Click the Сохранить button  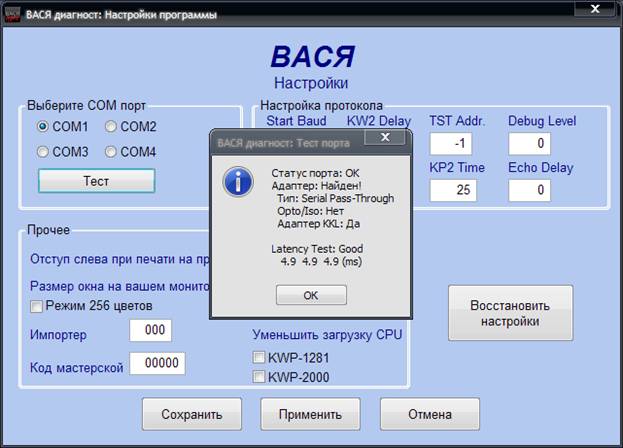(192, 414)
